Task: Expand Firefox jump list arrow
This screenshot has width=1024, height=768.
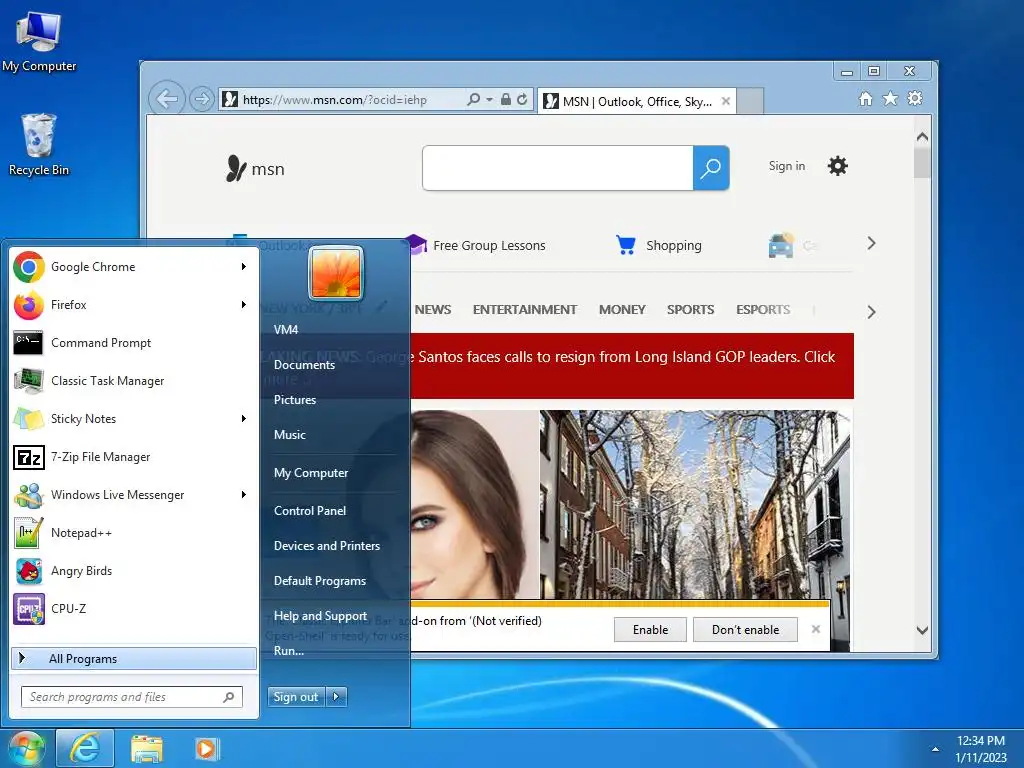Action: pos(244,304)
